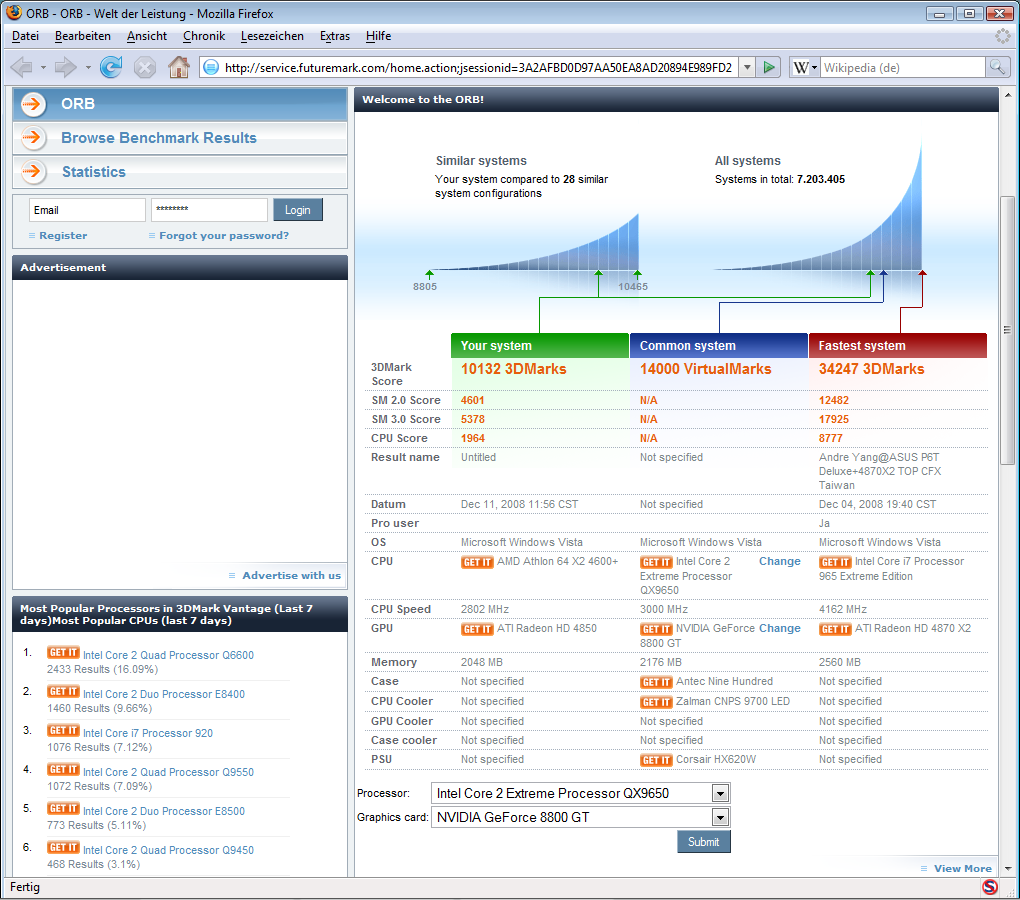The image size is (1020, 900).
Task: Click GET IT badge for AMD Athlon 64 X2 4600+
Action: [477, 562]
